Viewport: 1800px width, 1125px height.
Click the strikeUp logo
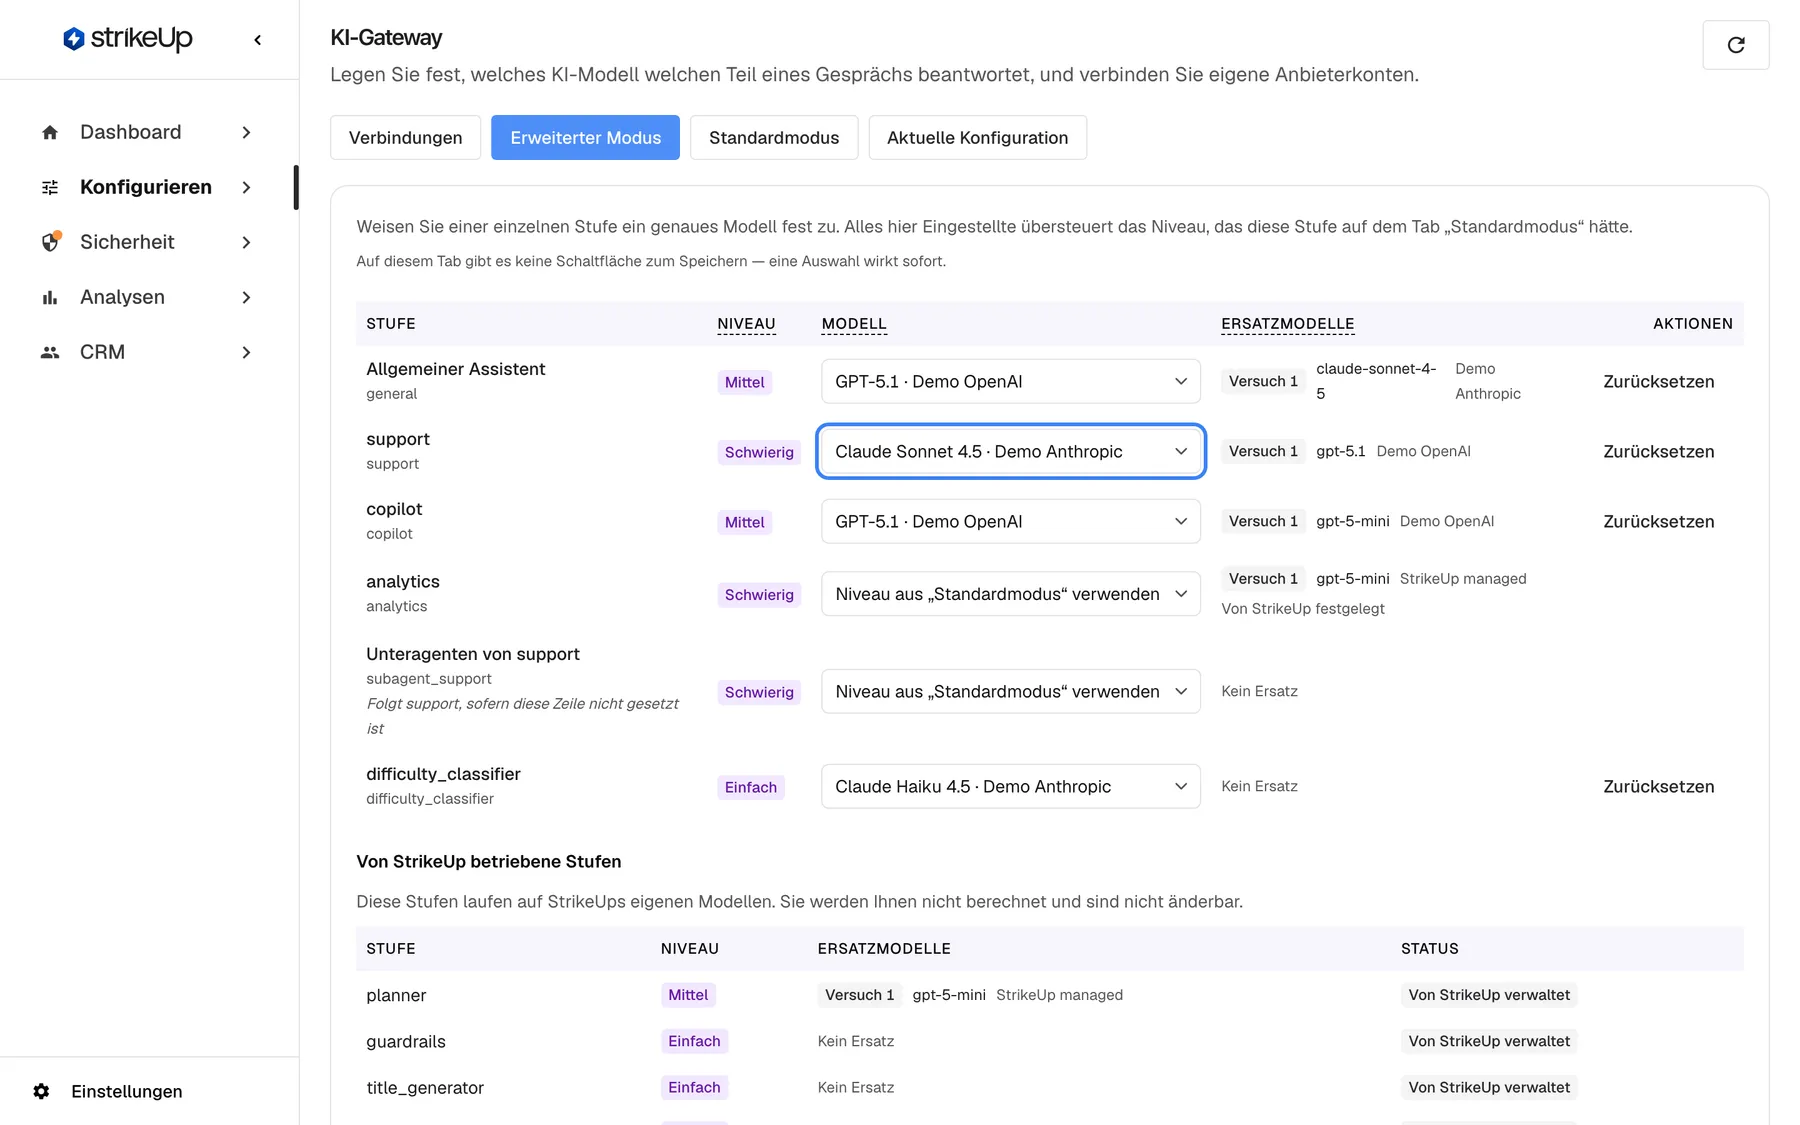click(x=127, y=38)
